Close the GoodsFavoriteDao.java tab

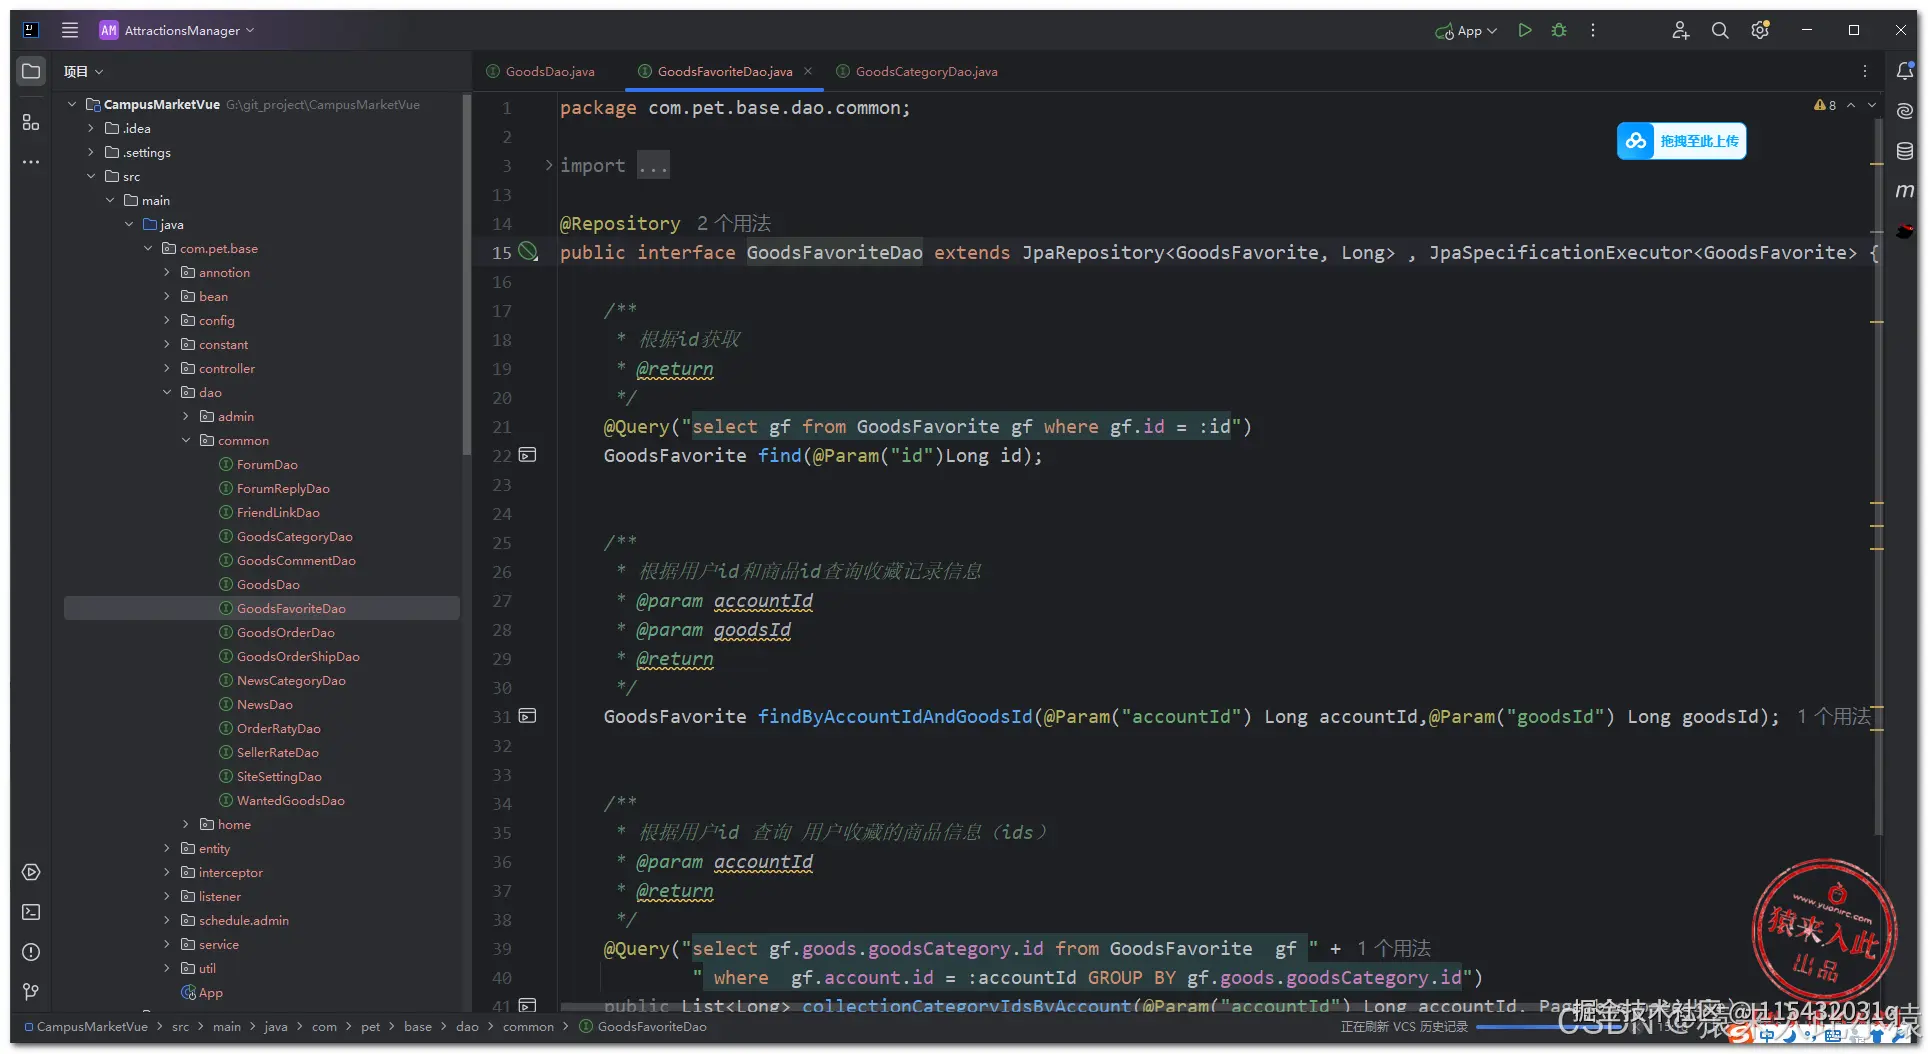(x=808, y=71)
